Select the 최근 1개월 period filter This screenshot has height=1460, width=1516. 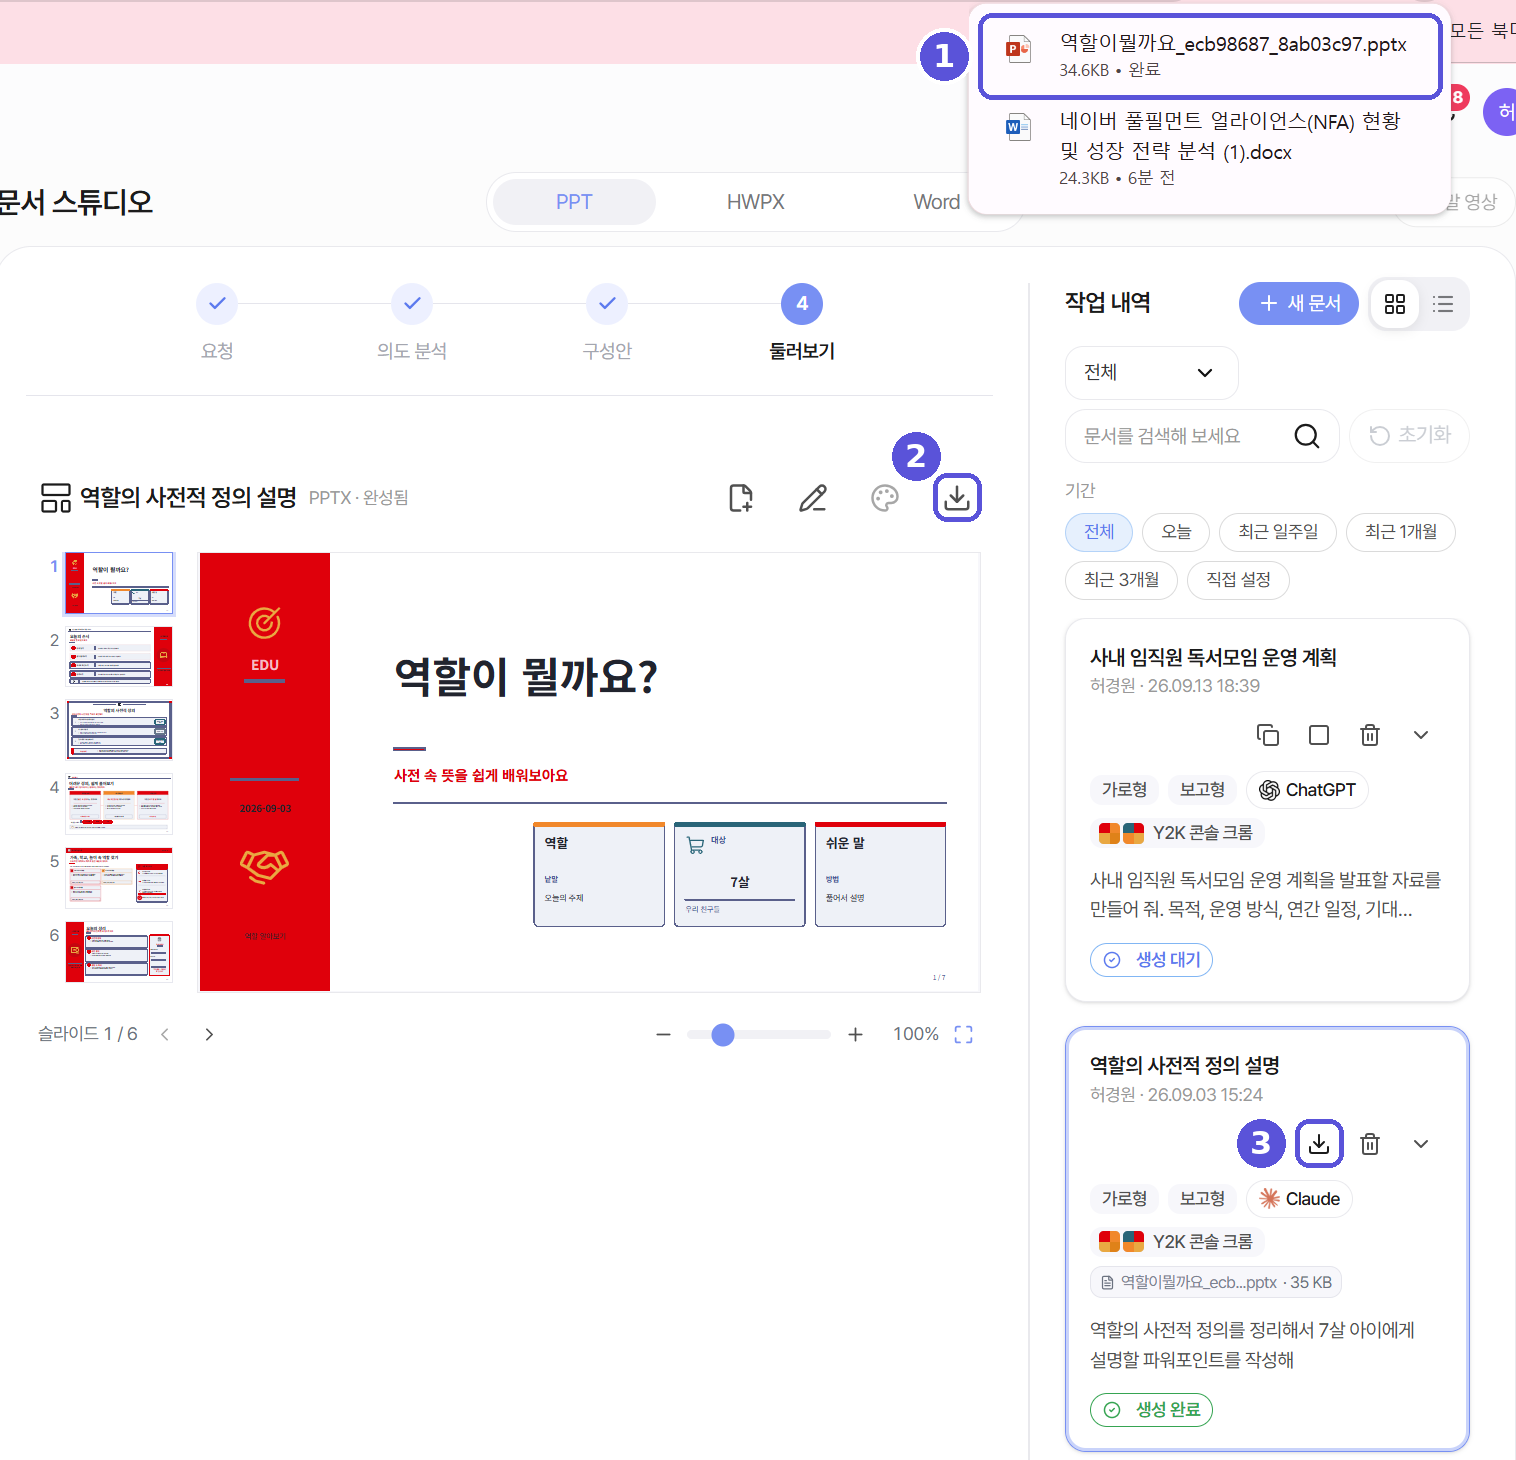point(1401,532)
